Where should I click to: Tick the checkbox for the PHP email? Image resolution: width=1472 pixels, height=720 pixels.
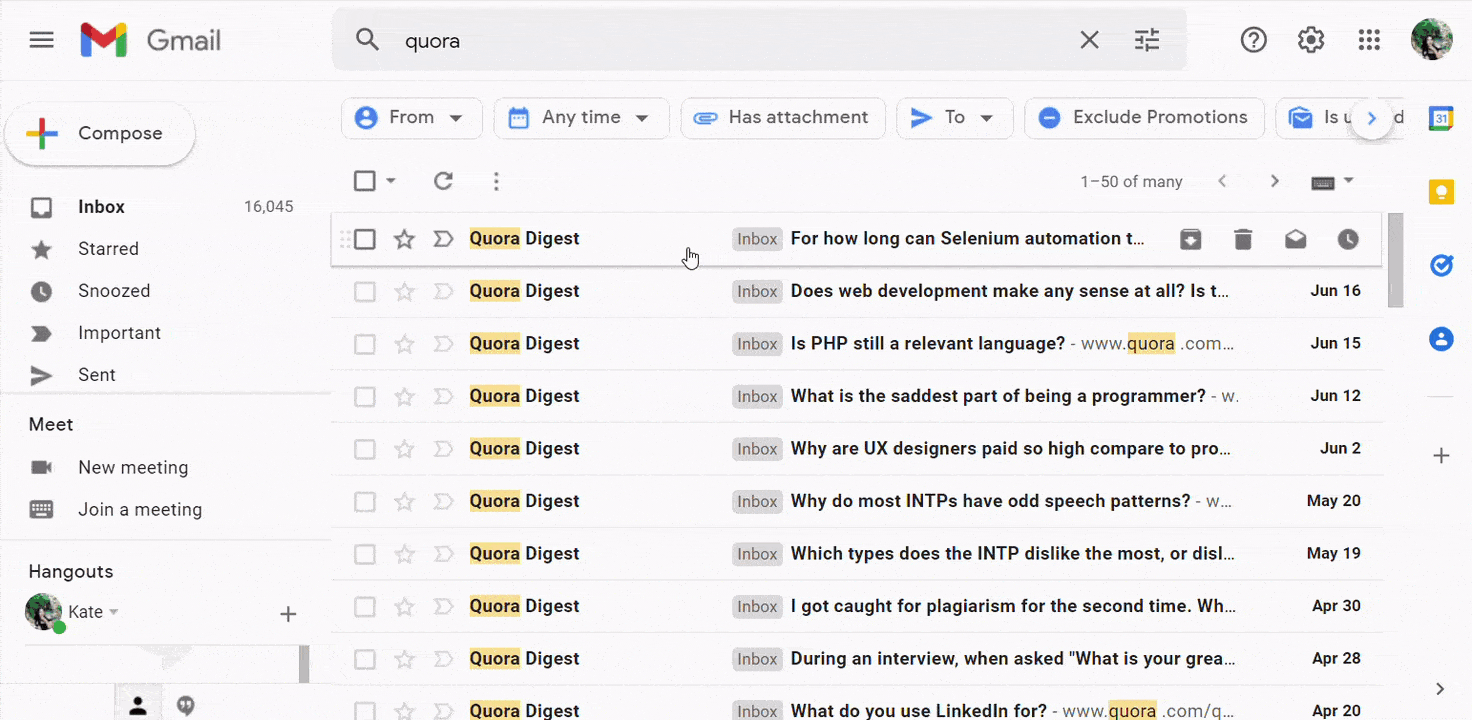365,344
